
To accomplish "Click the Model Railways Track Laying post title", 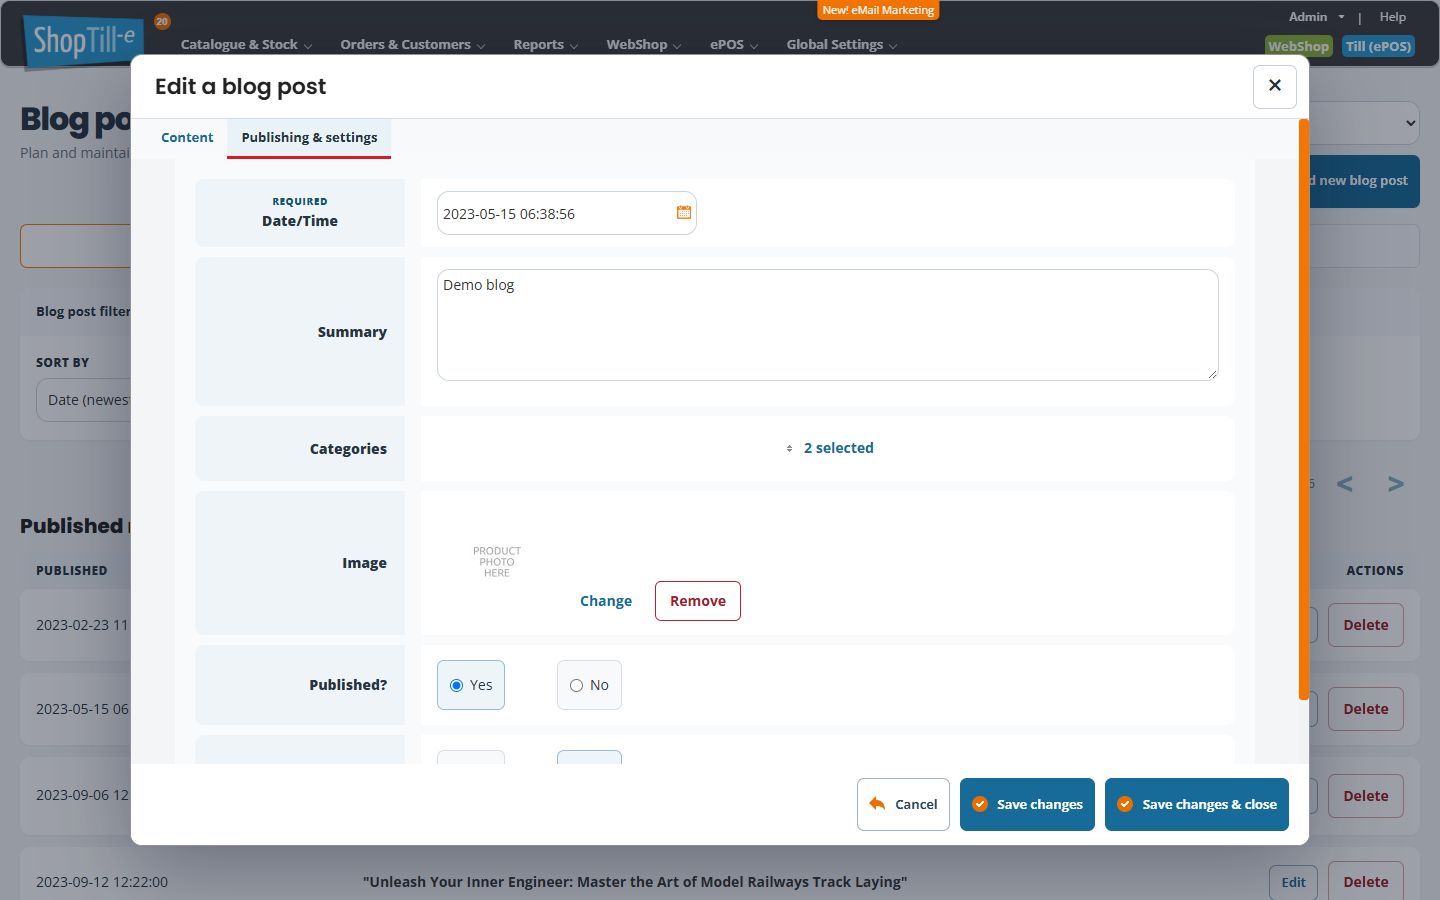I will 635,882.
